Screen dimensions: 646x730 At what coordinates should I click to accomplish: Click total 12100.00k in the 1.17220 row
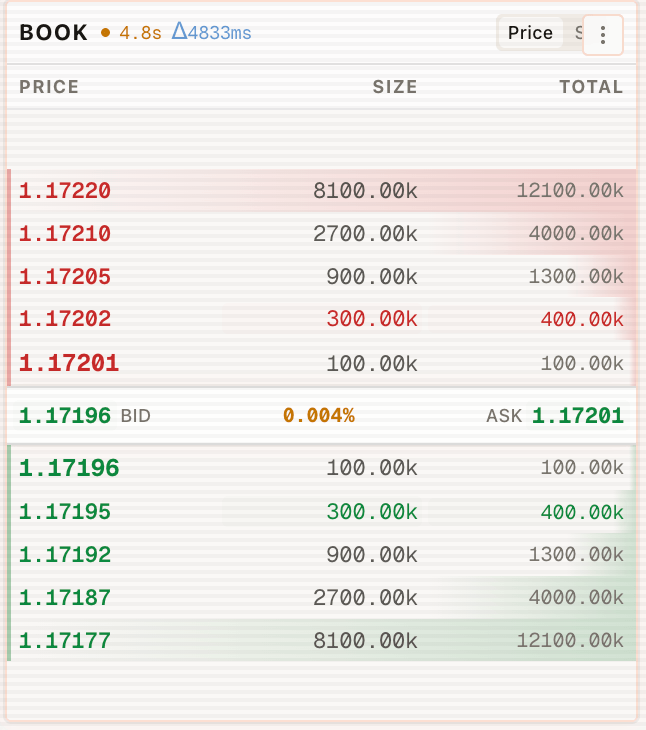coord(570,191)
